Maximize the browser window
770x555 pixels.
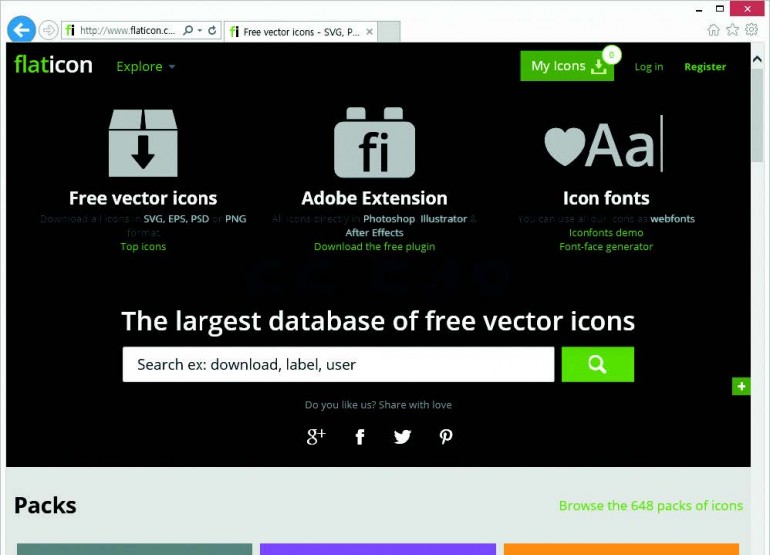click(719, 9)
